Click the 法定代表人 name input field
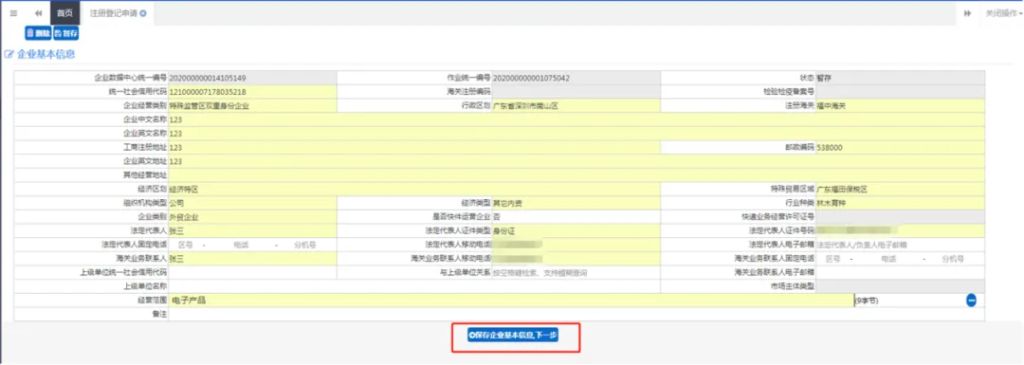1024x365 pixels. click(253, 230)
